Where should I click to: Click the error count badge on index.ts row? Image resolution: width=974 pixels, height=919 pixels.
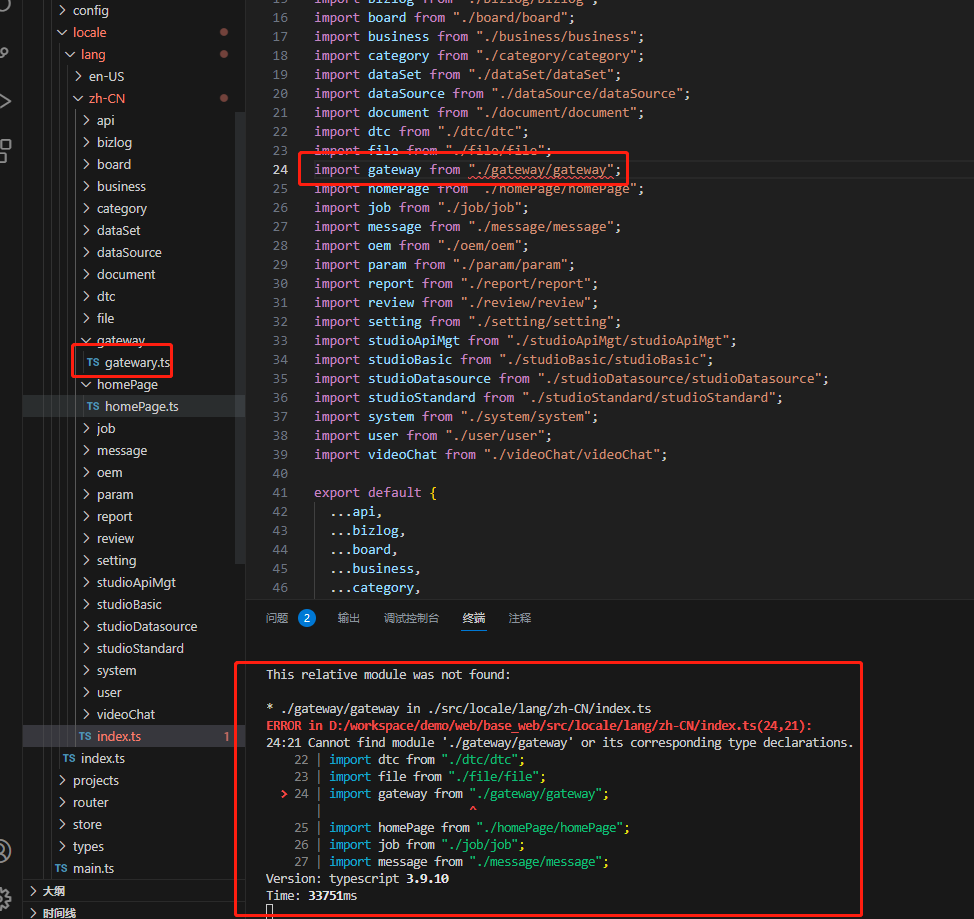(x=227, y=736)
